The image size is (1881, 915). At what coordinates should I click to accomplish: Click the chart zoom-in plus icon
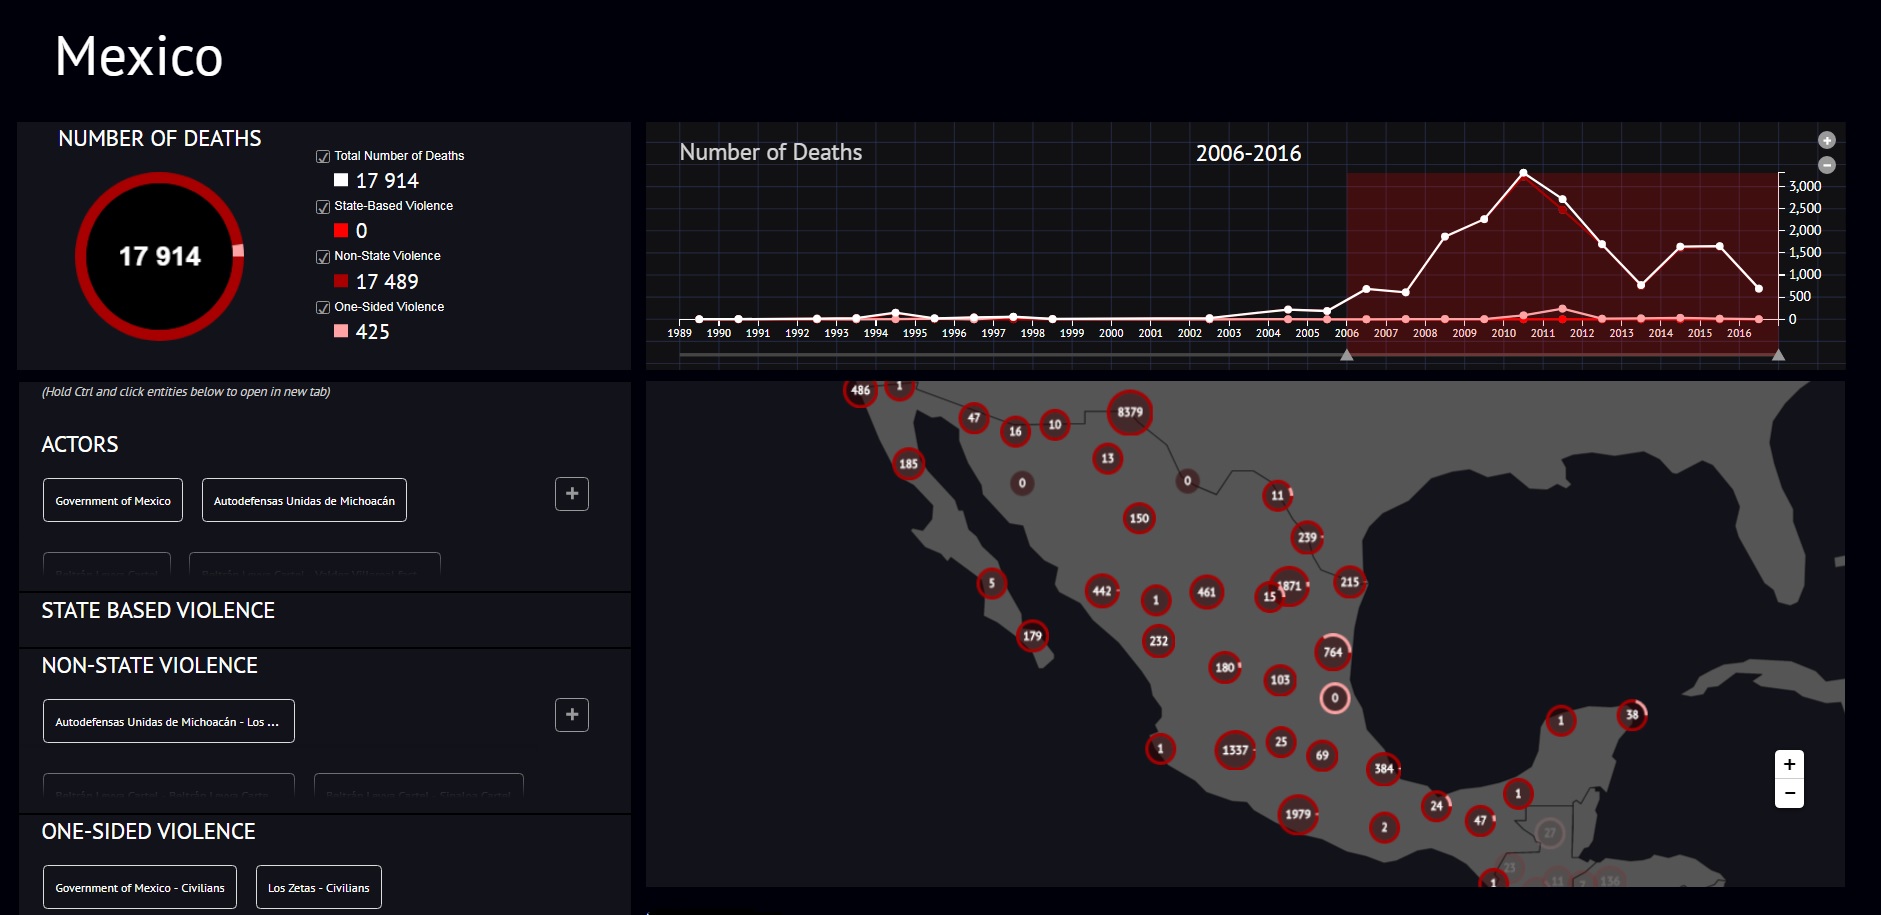pyautogui.click(x=1826, y=140)
